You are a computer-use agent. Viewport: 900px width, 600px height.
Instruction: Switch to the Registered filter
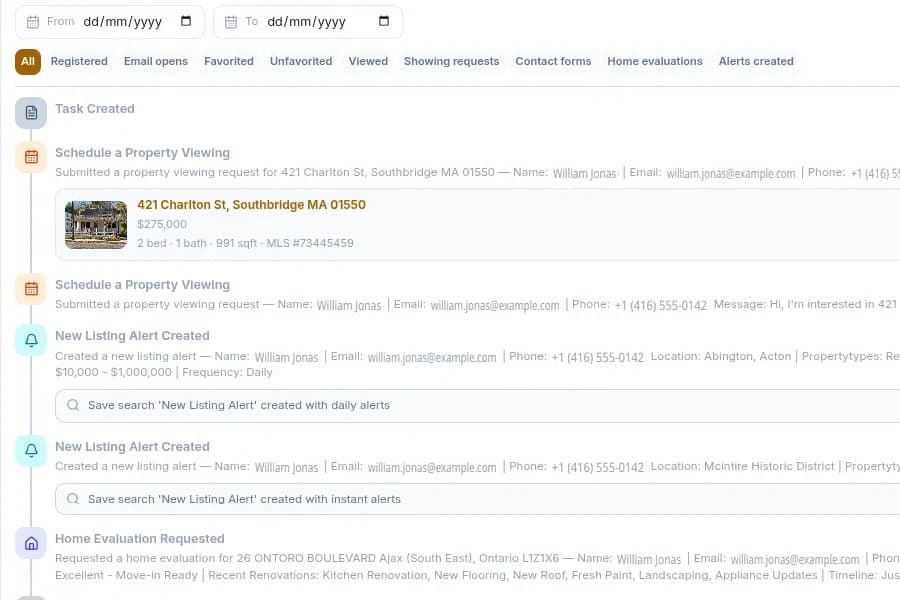[x=79, y=61]
